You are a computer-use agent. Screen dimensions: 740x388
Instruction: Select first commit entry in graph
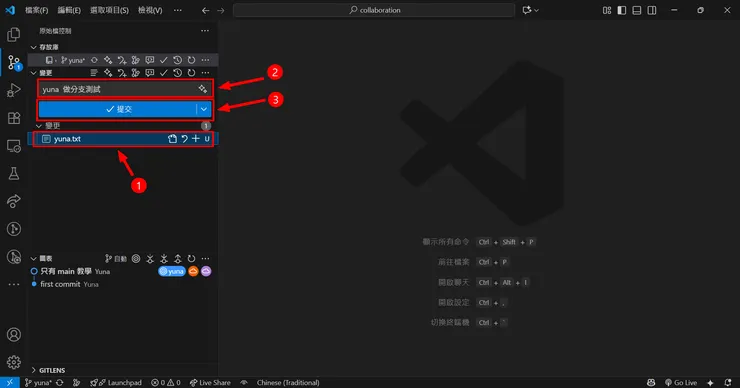pyautogui.click(x=60, y=284)
